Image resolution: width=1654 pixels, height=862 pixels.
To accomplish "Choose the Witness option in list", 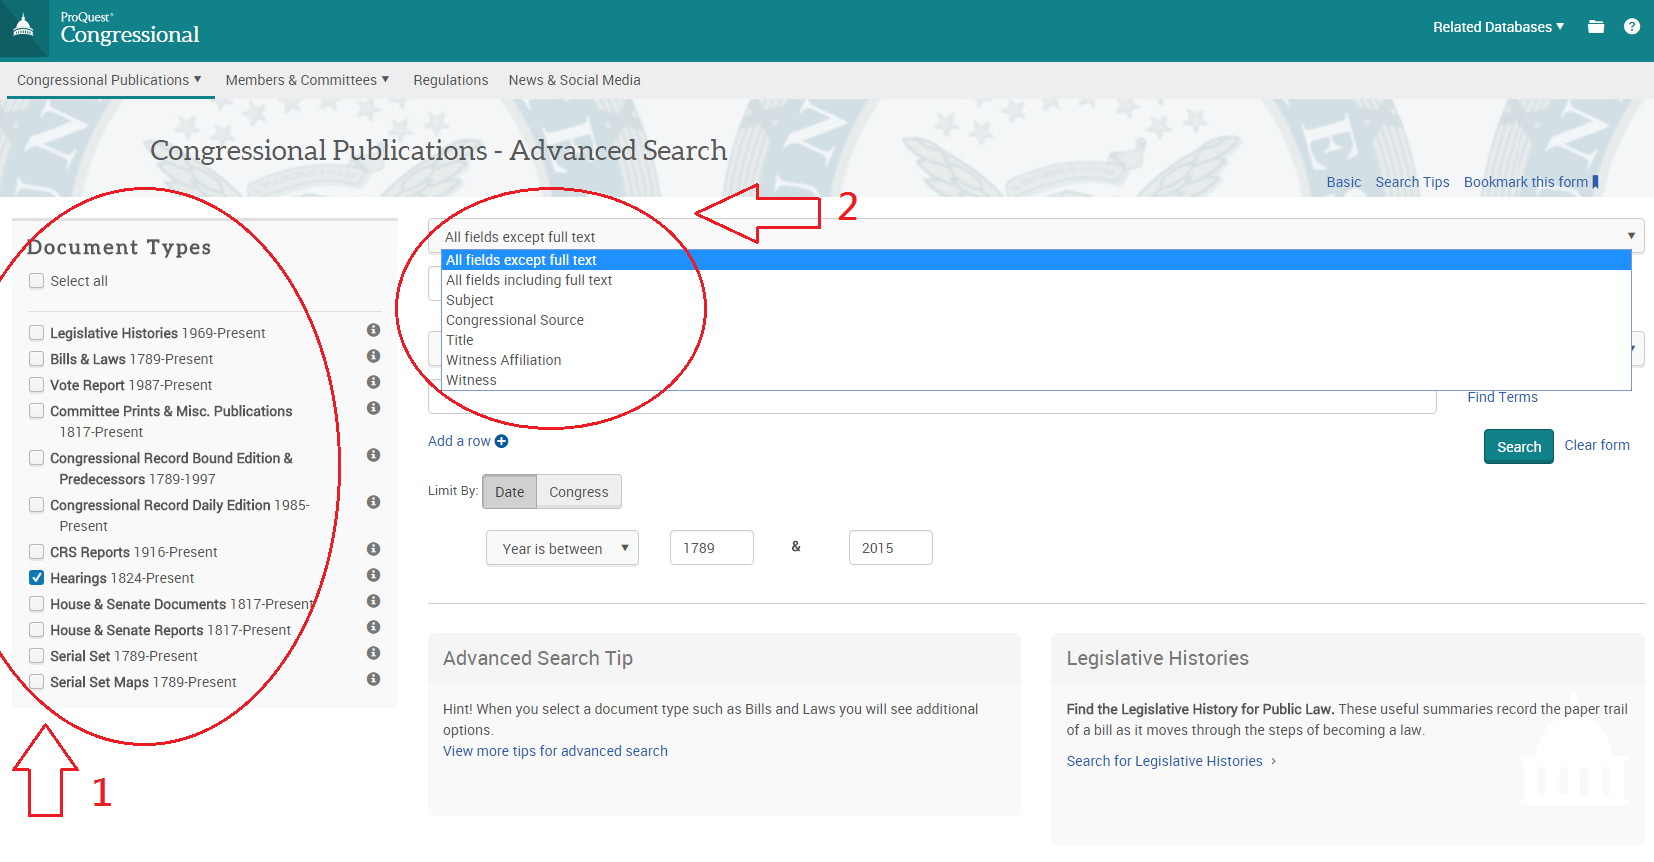I will [x=1036, y=380].
